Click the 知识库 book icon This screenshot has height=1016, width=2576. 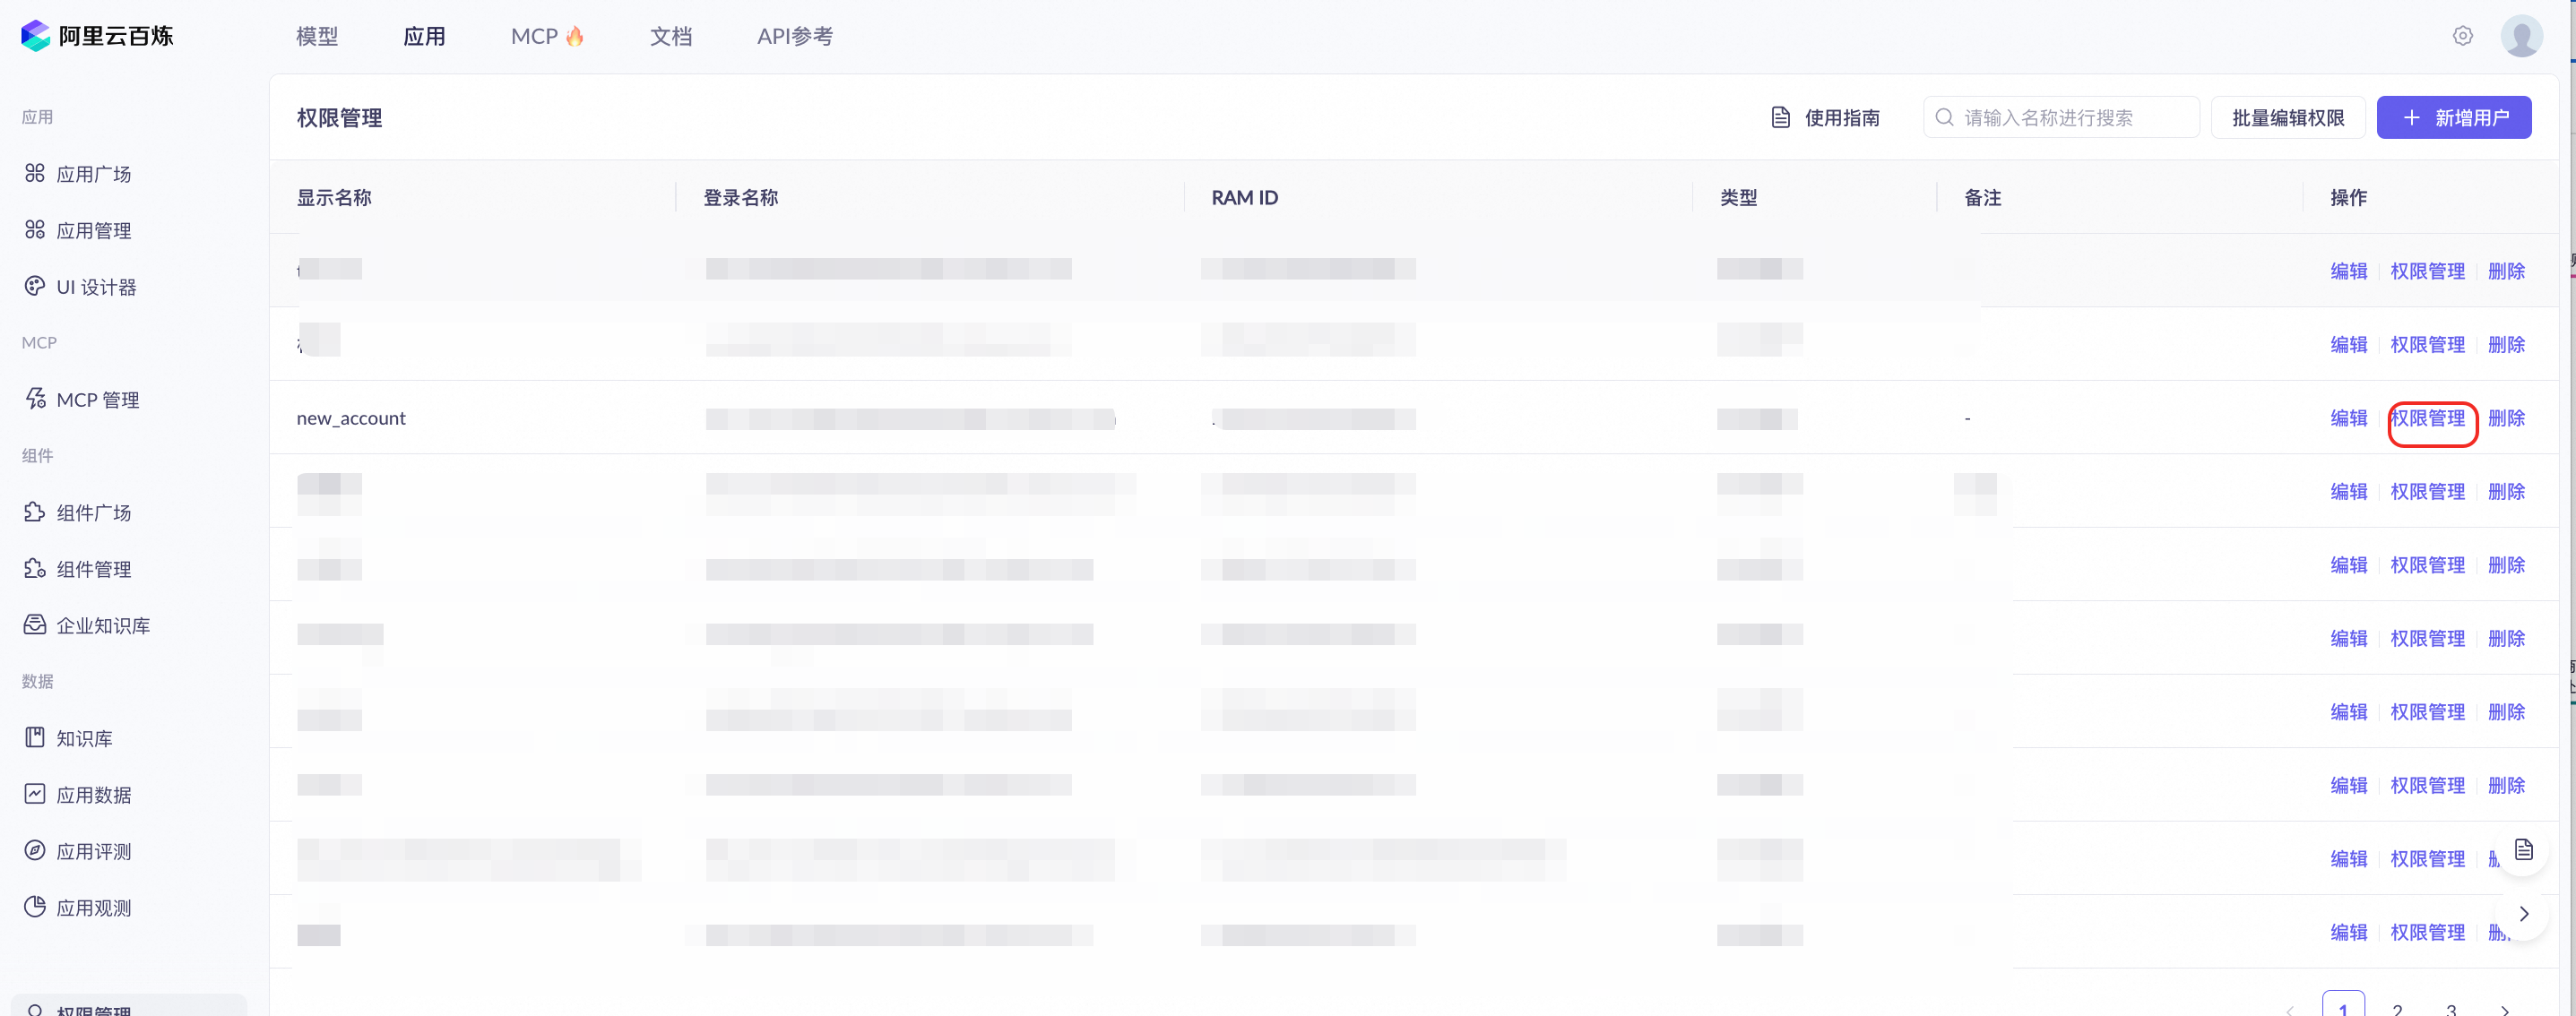point(35,738)
